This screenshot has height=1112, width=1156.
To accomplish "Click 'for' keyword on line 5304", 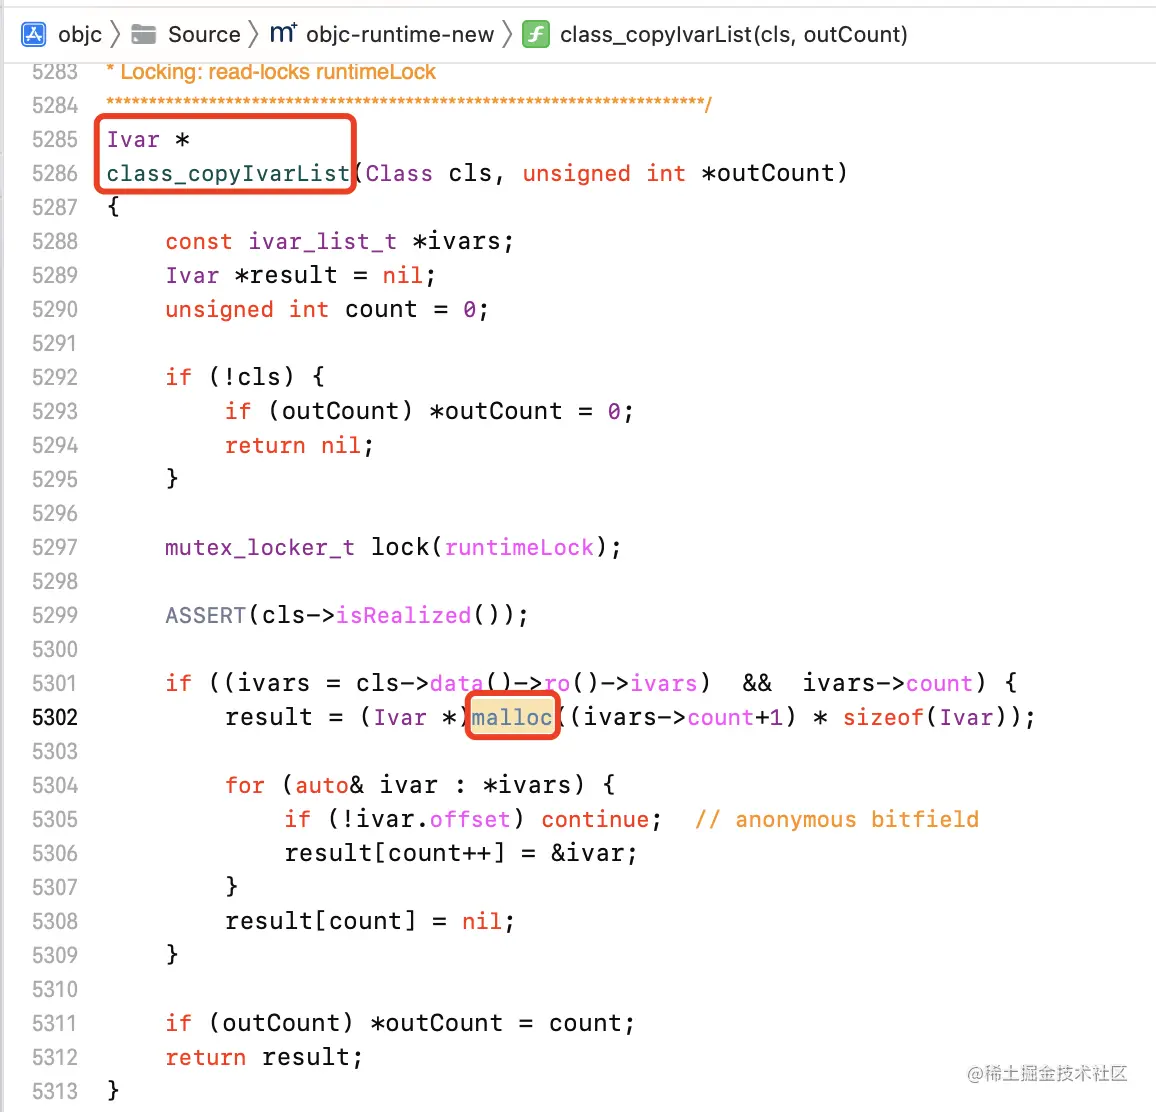I will point(245,785).
